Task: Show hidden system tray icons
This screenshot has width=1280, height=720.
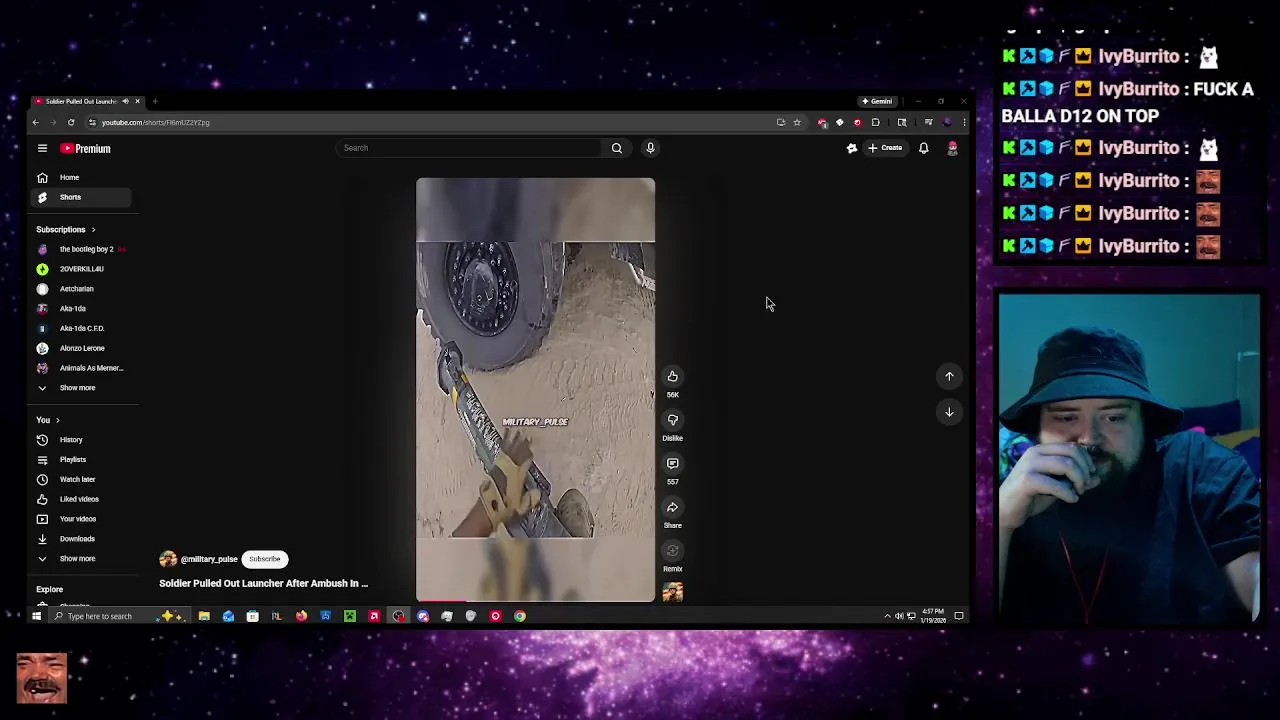Action: point(887,616)
